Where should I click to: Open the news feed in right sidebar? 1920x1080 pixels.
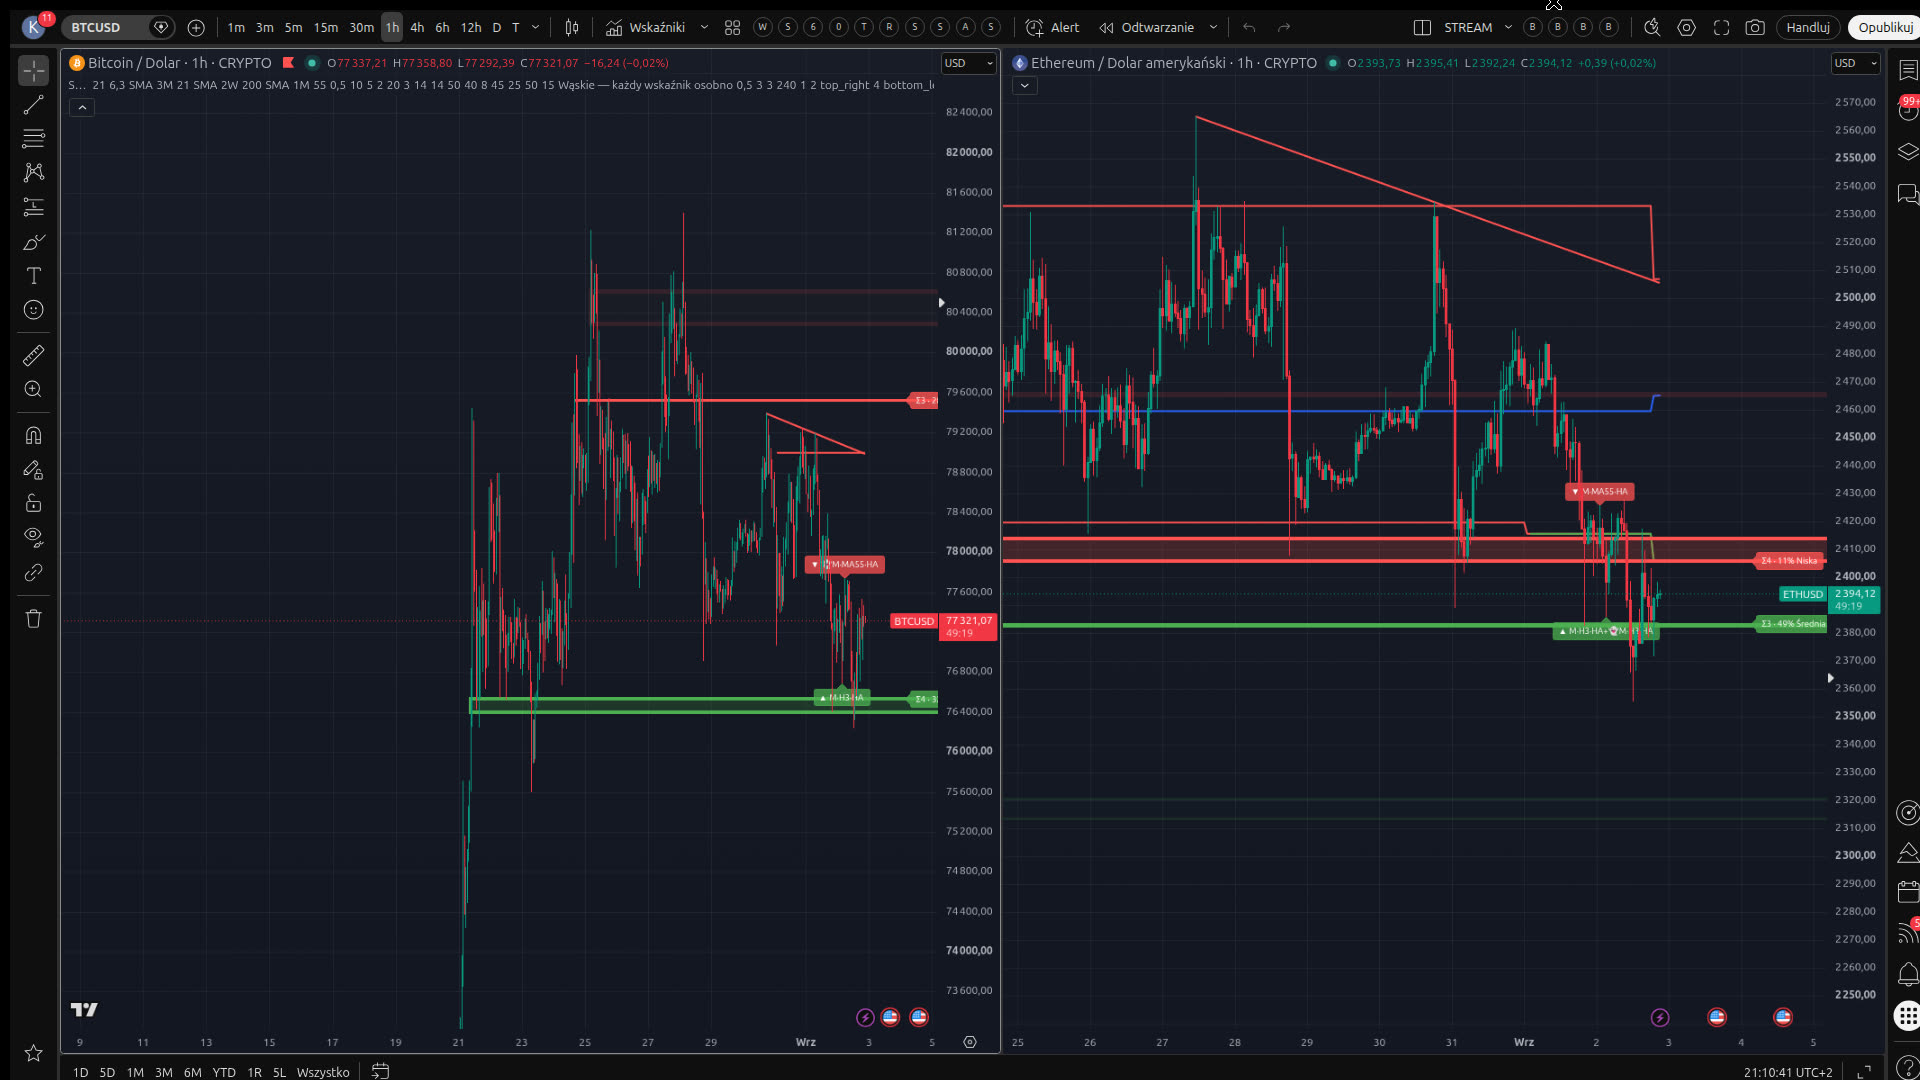tap(1908, 932)
